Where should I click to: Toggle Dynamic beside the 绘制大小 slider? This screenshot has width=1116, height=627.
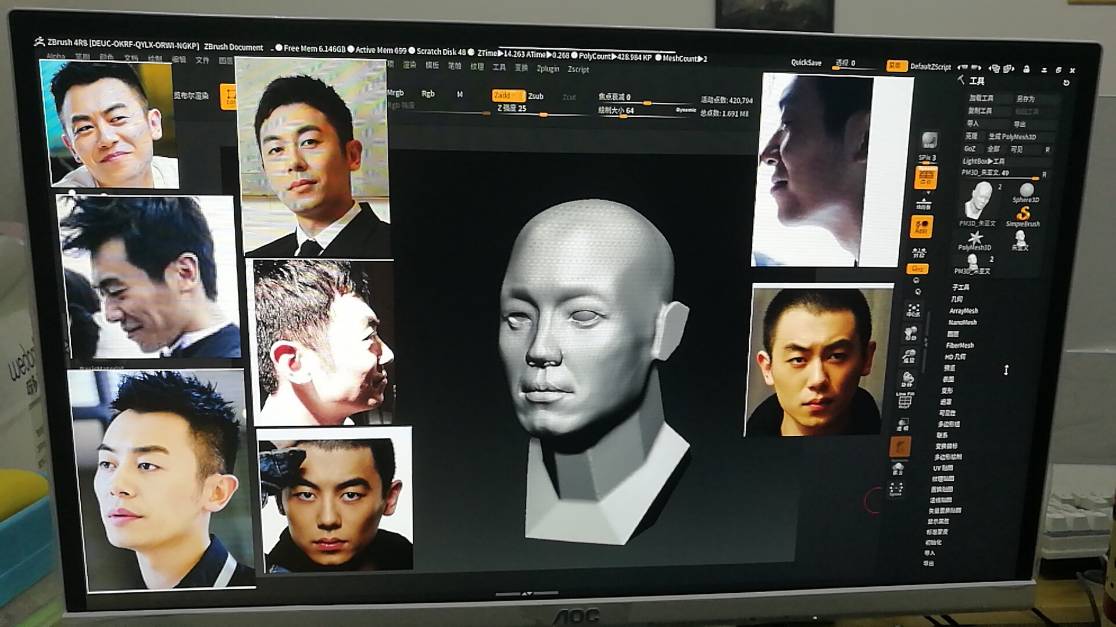click(x=685, y=110)
